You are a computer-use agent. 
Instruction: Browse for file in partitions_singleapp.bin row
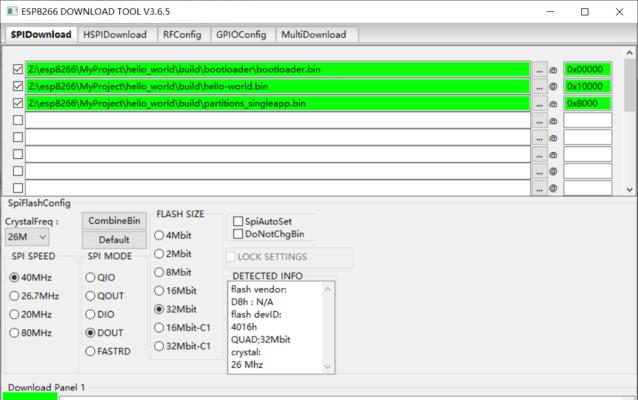coord(540,104)
